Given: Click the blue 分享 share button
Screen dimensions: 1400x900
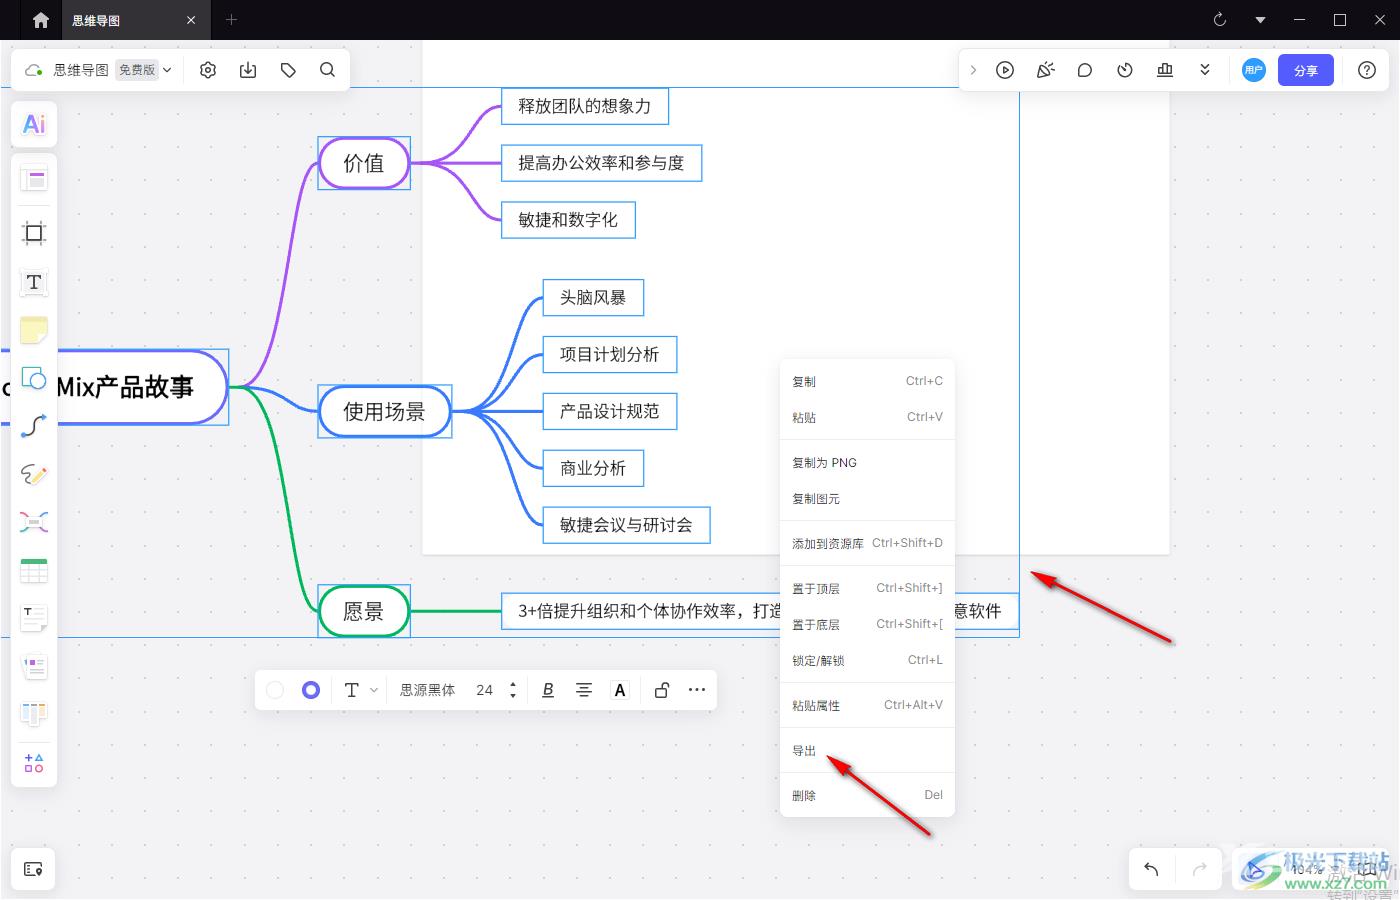Looking at the screenshot, I should [x=1306, y=70].
